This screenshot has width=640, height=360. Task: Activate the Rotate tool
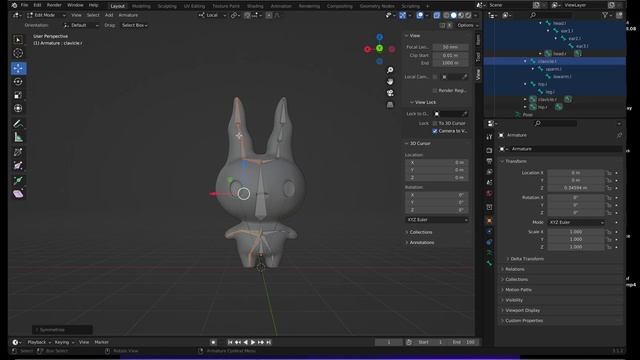(x=18, y=82)
